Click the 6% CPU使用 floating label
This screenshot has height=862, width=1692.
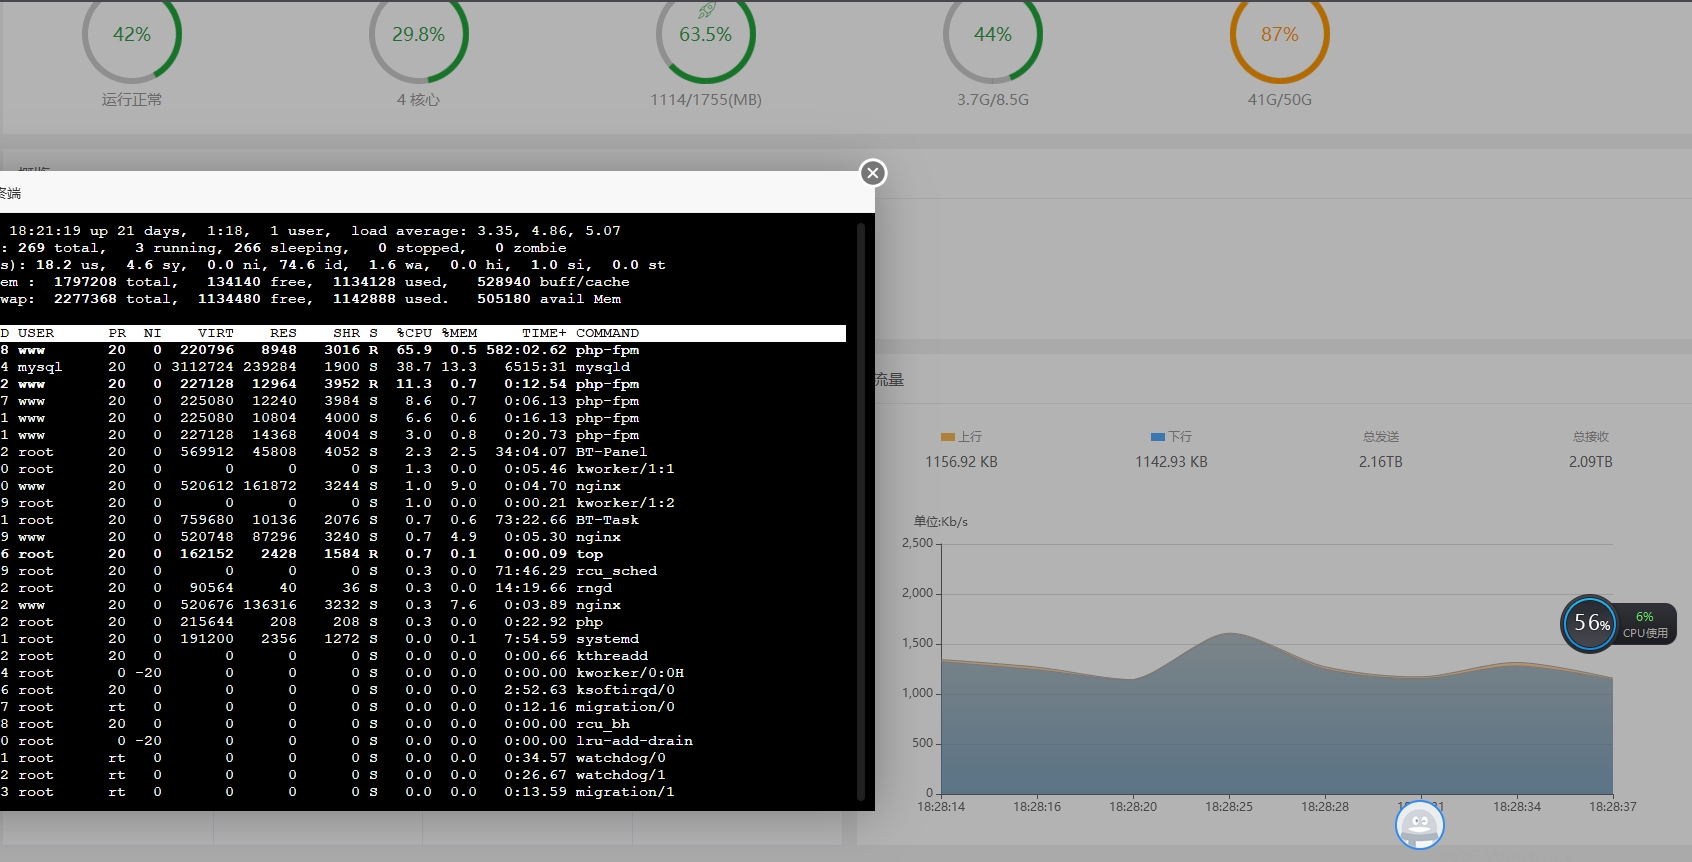coord(1645,625)
